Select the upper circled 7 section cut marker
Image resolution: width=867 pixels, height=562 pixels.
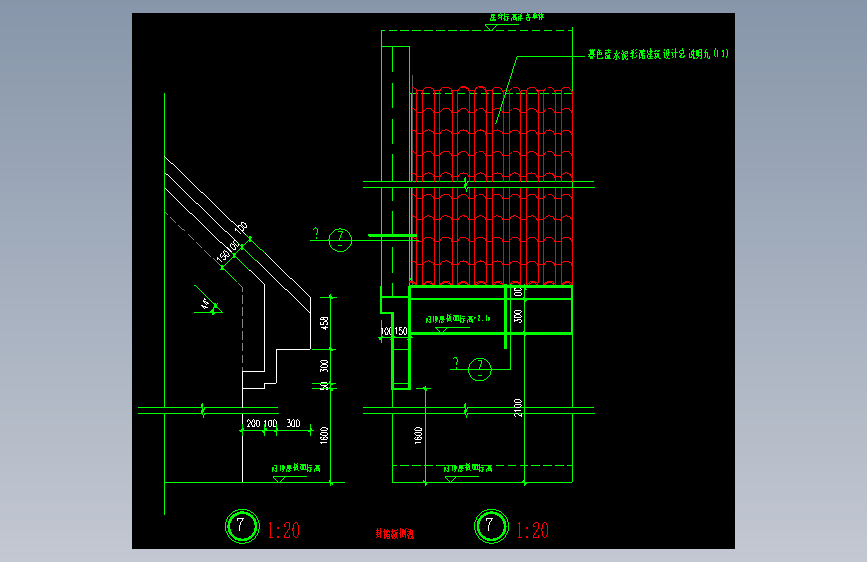340,240
